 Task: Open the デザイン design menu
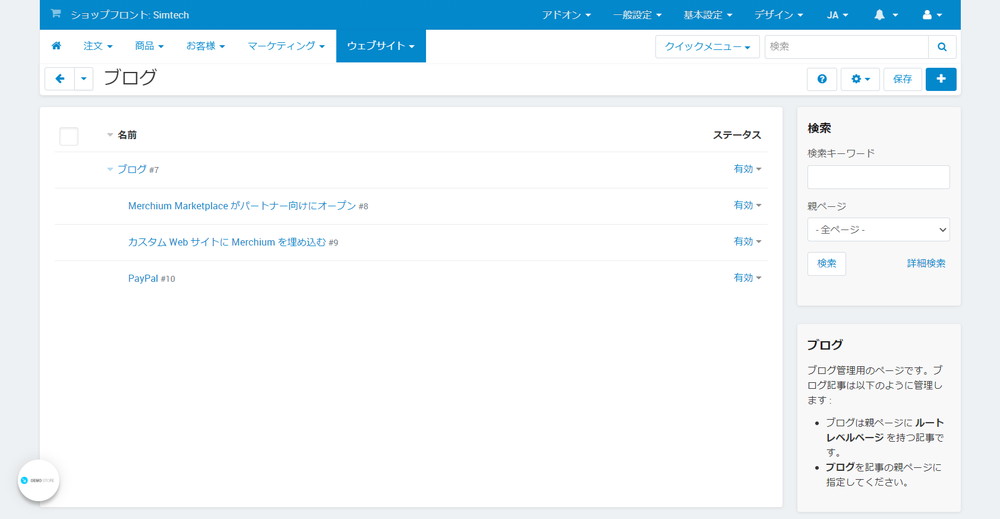point(779,15)
